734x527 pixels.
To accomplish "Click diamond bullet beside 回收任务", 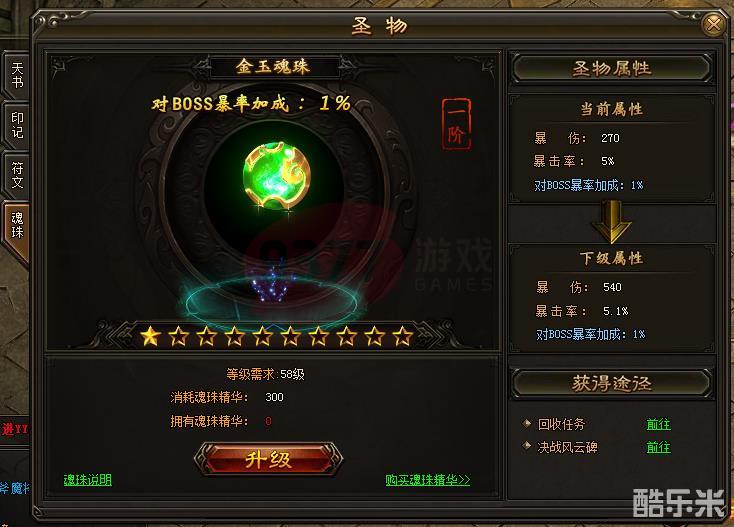I will [527, 424].
